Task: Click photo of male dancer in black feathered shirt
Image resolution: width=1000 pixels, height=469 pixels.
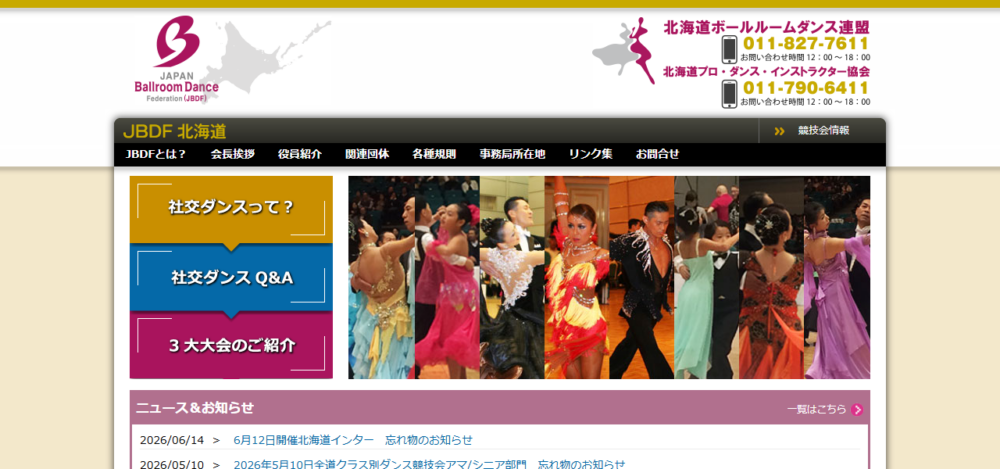Action: pyautogui.click(x=642, y=278)
